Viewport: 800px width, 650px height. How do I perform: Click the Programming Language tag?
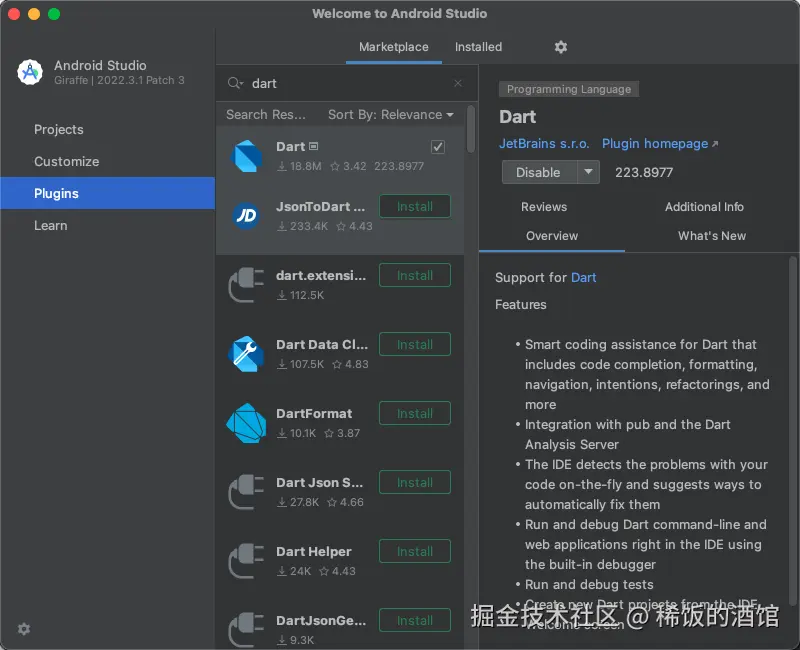click(569, 89)
